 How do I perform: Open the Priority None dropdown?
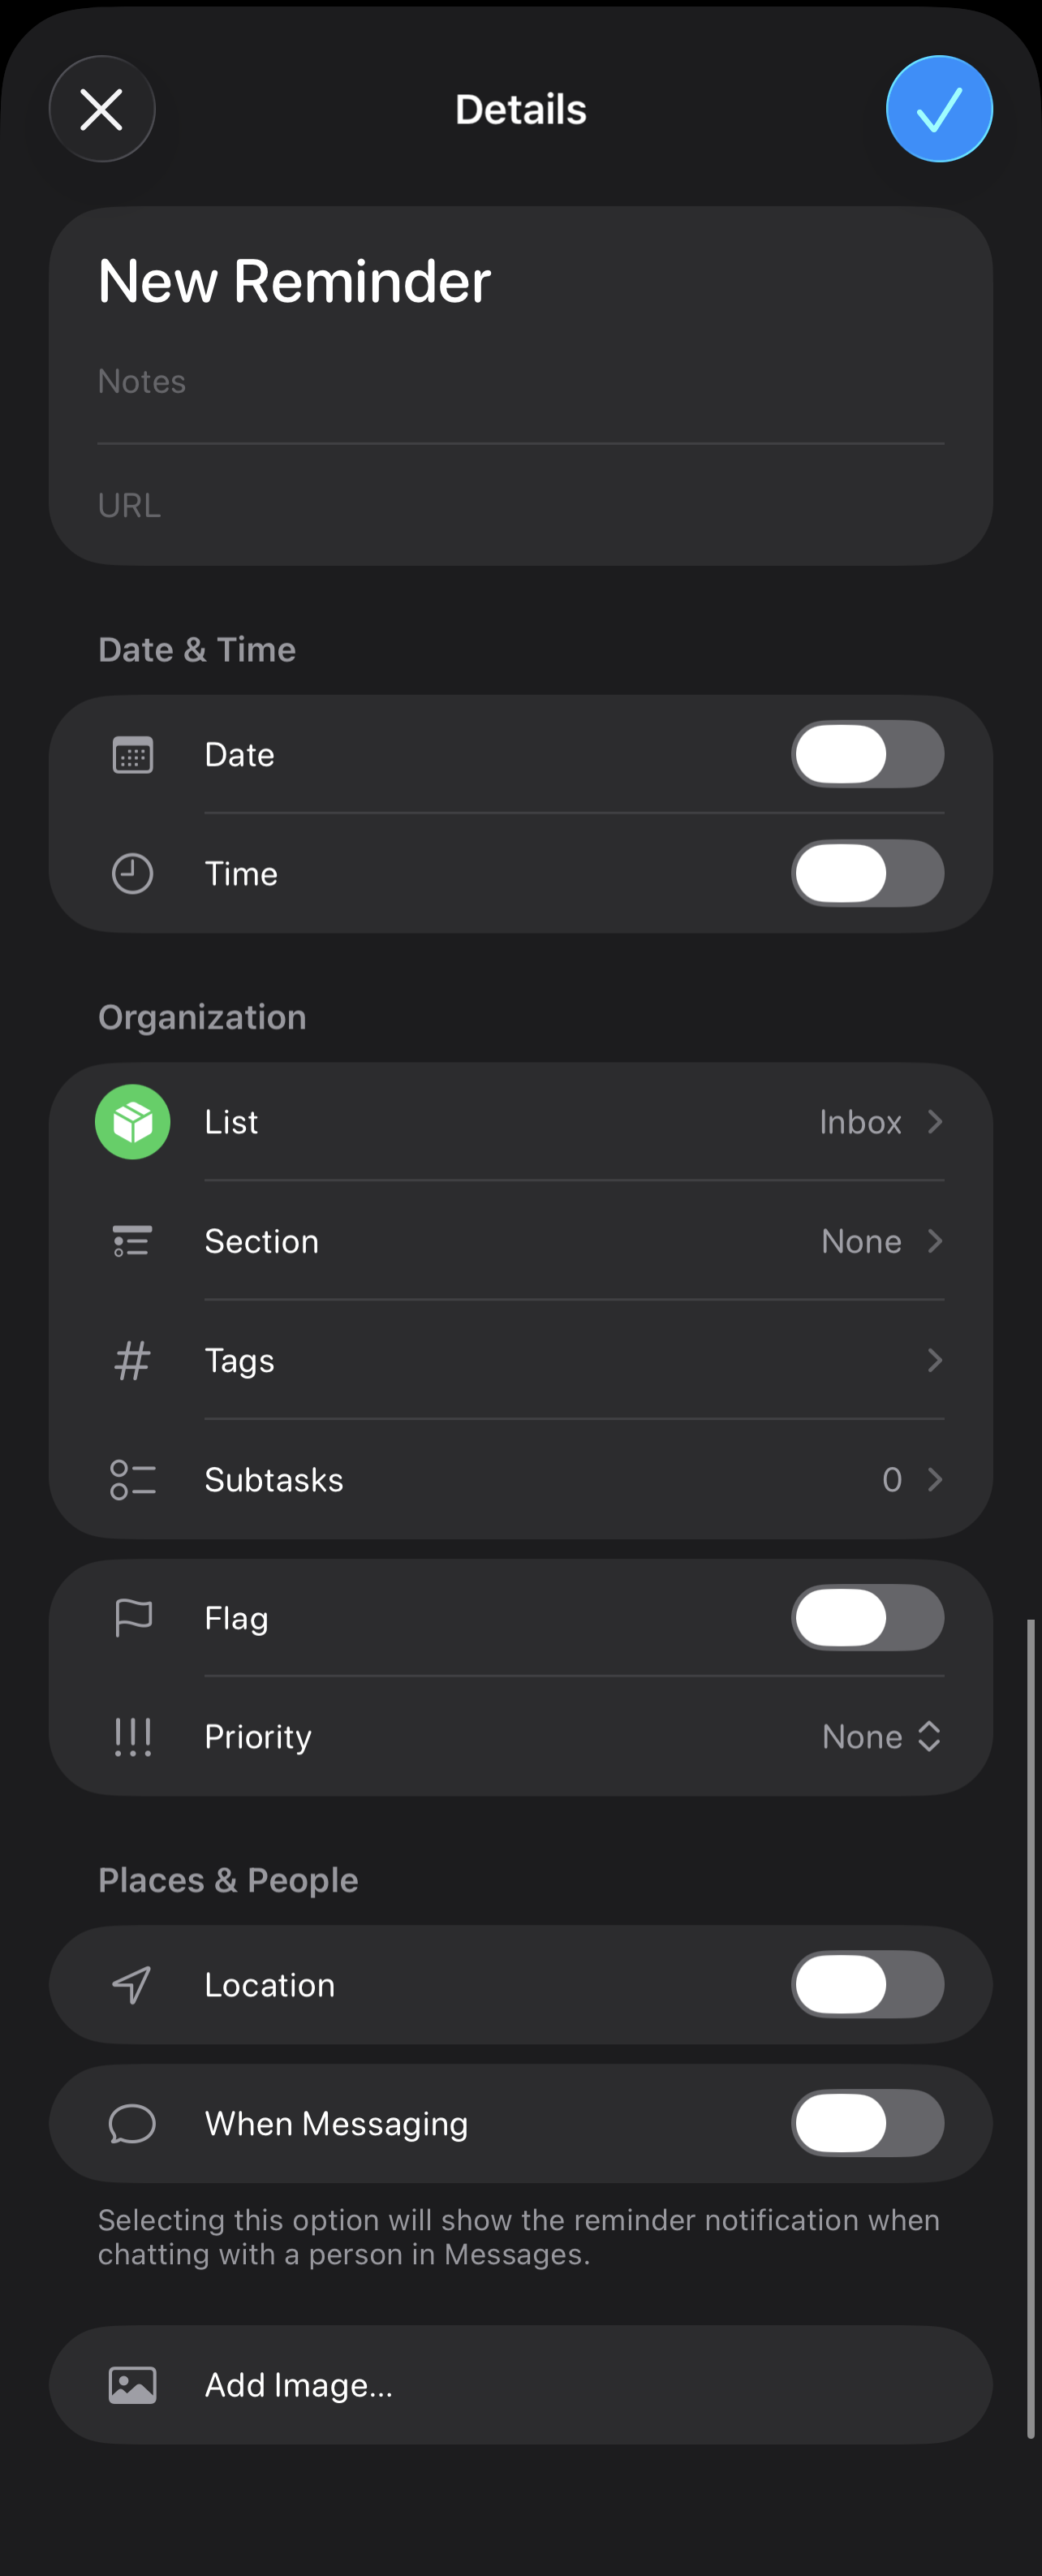pos(881,1737)
